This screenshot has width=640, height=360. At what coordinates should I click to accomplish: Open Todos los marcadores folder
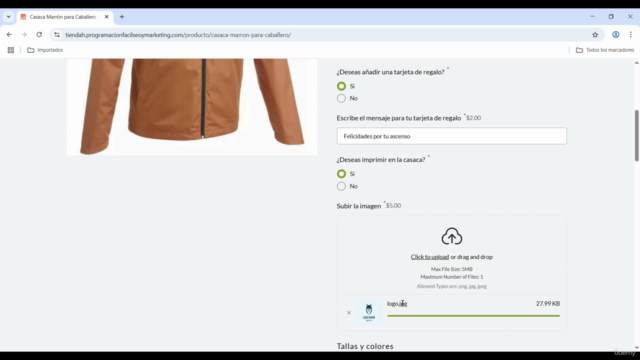(605, 50)
